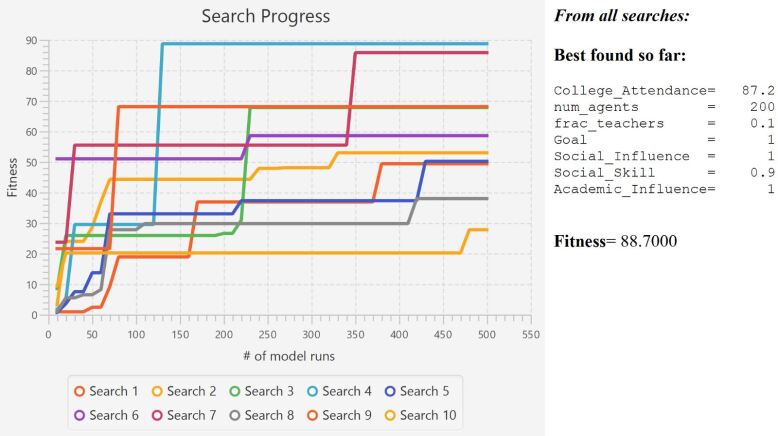Click the Search 1 legend marker circle
The width and height of the screenshot is (778, 436).
(79, 391)
